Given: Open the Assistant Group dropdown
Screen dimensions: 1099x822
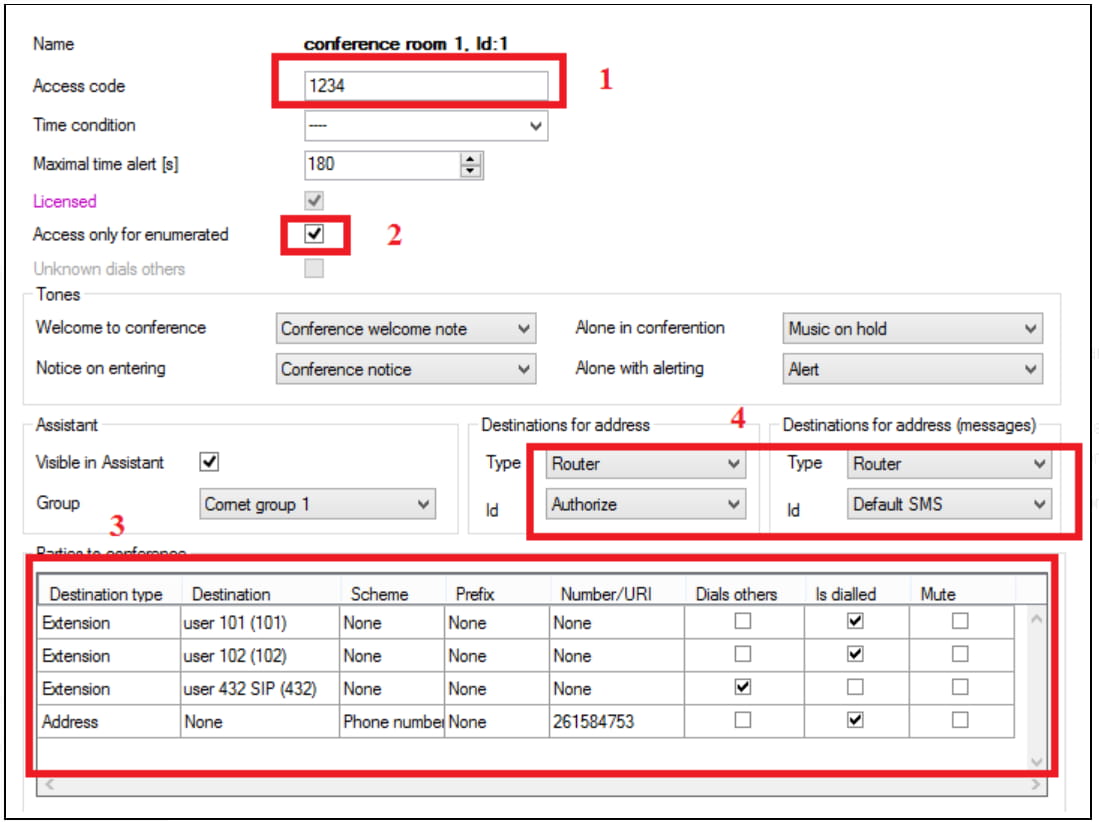Looking at the screenshot, I should [x=318, y=504].
